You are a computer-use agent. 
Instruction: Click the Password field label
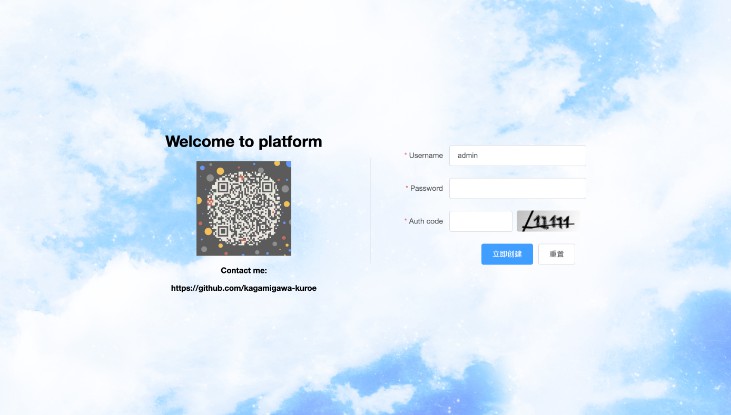pos(427,188)
